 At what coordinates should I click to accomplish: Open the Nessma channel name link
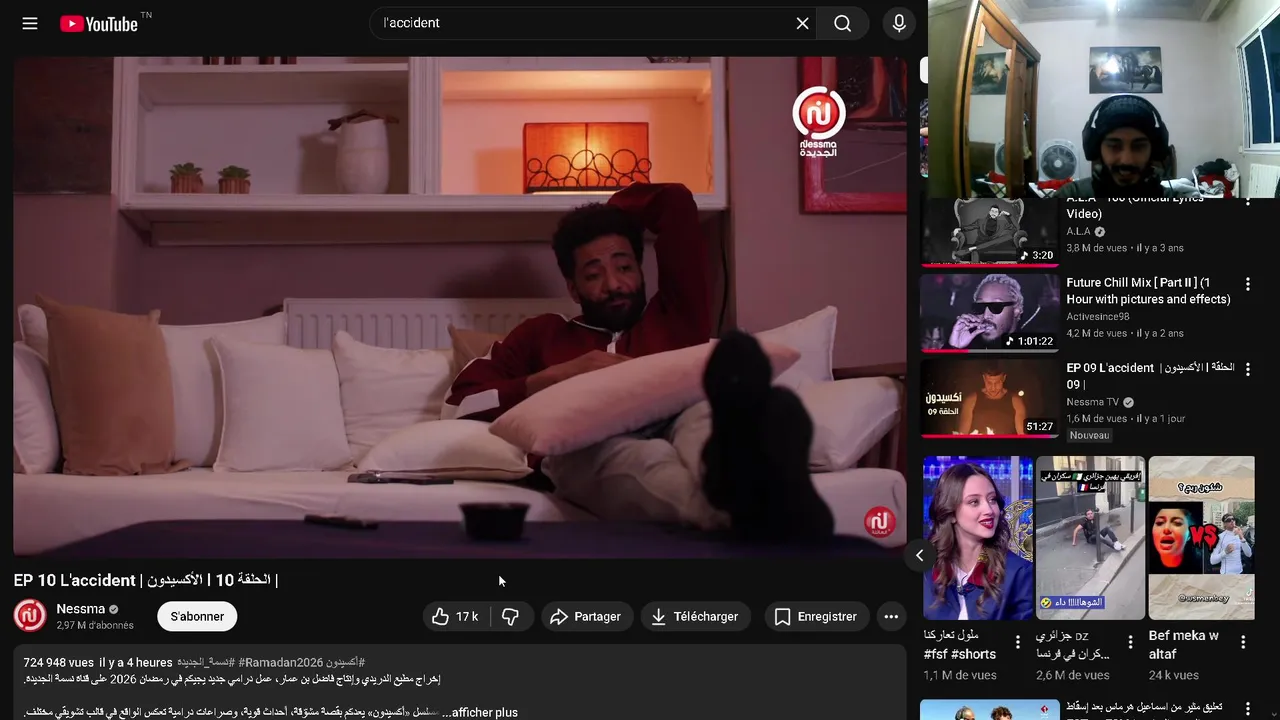(81, 609)
